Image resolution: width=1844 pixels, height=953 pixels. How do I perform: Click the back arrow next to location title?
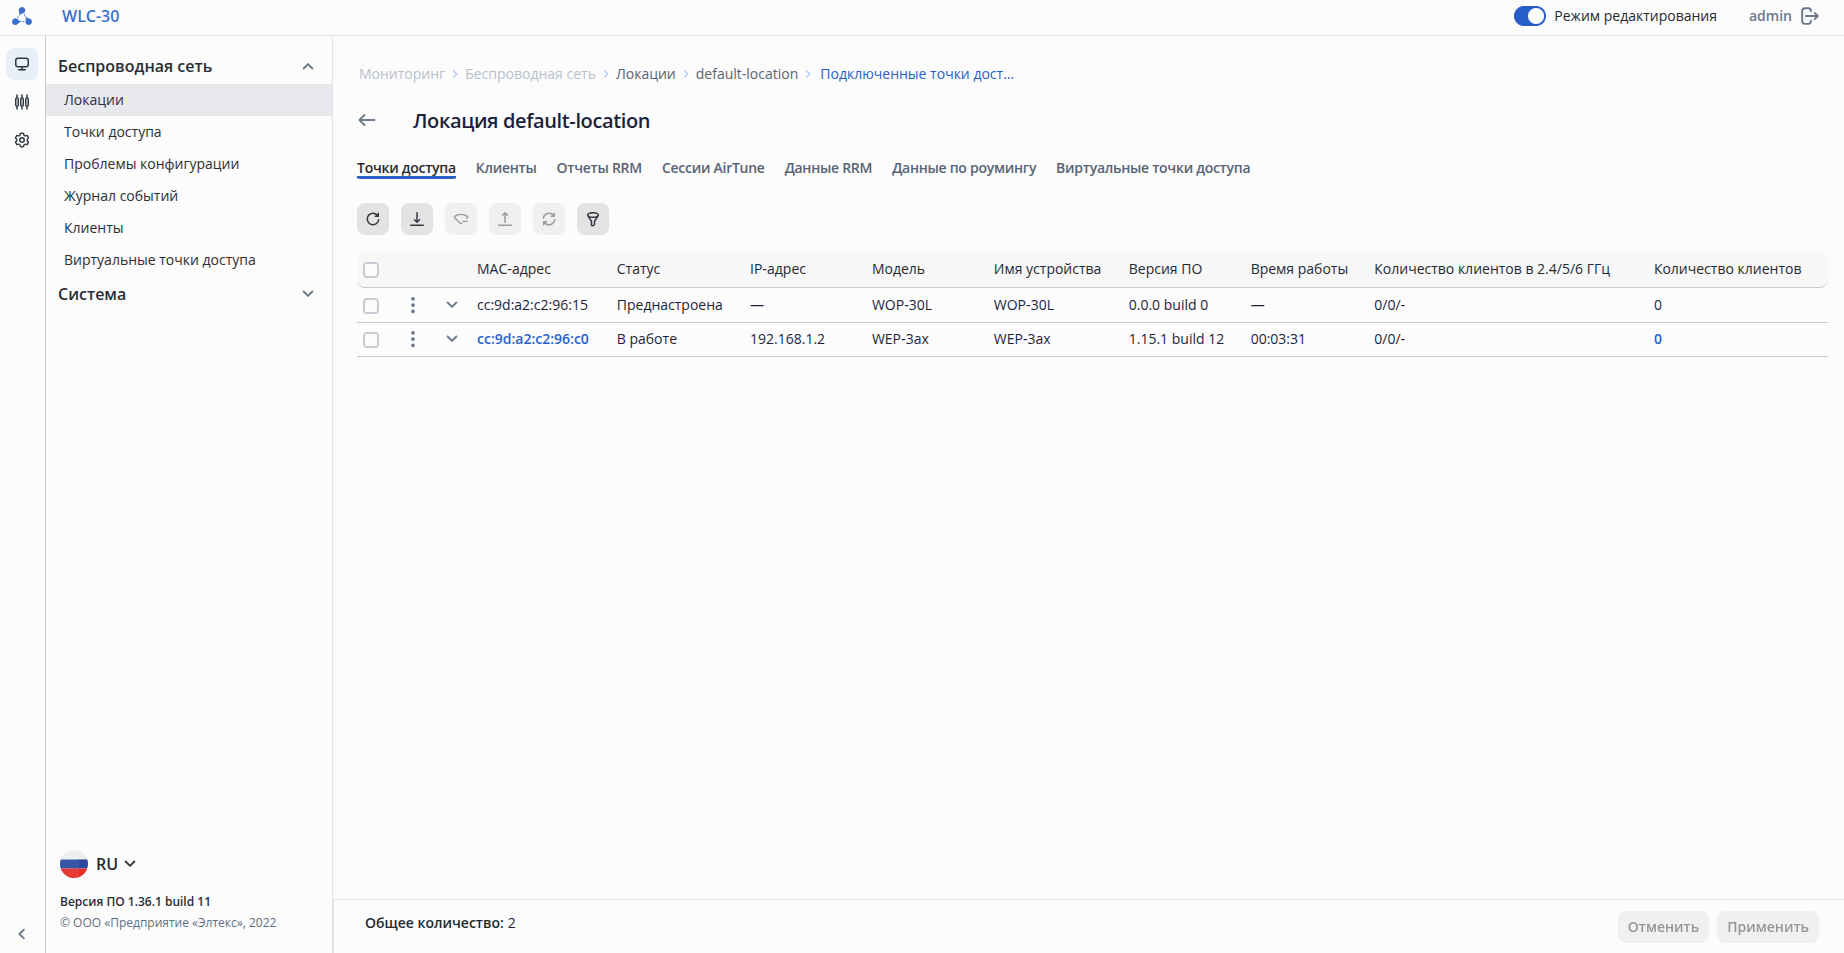pos(367,121)
